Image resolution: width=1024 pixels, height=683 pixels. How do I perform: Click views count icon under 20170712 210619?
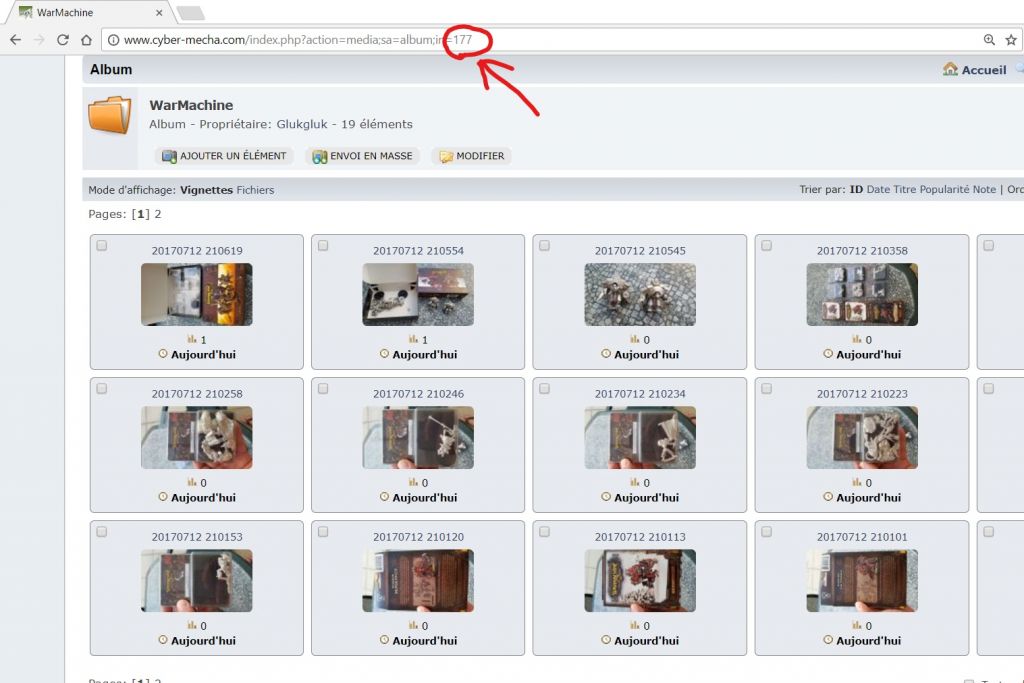coord(192,339)
